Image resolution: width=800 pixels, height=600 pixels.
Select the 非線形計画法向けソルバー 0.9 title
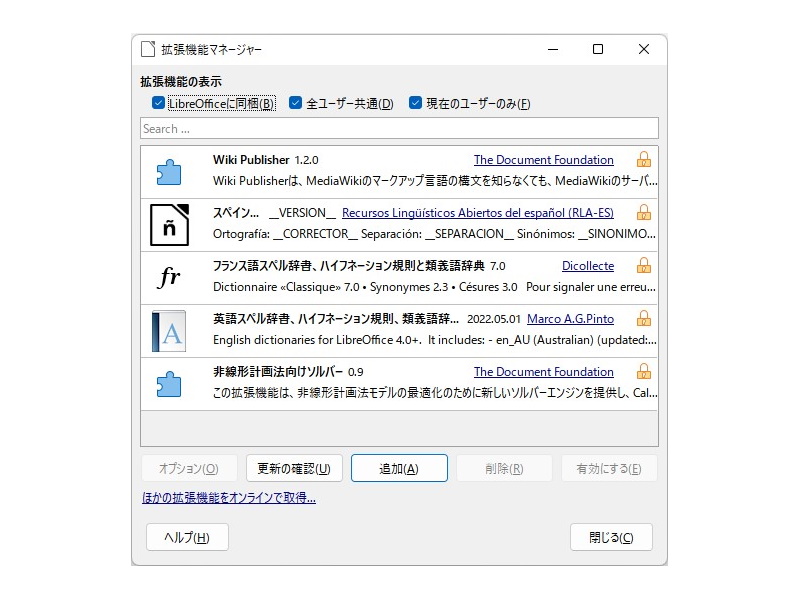click(288, 372)
